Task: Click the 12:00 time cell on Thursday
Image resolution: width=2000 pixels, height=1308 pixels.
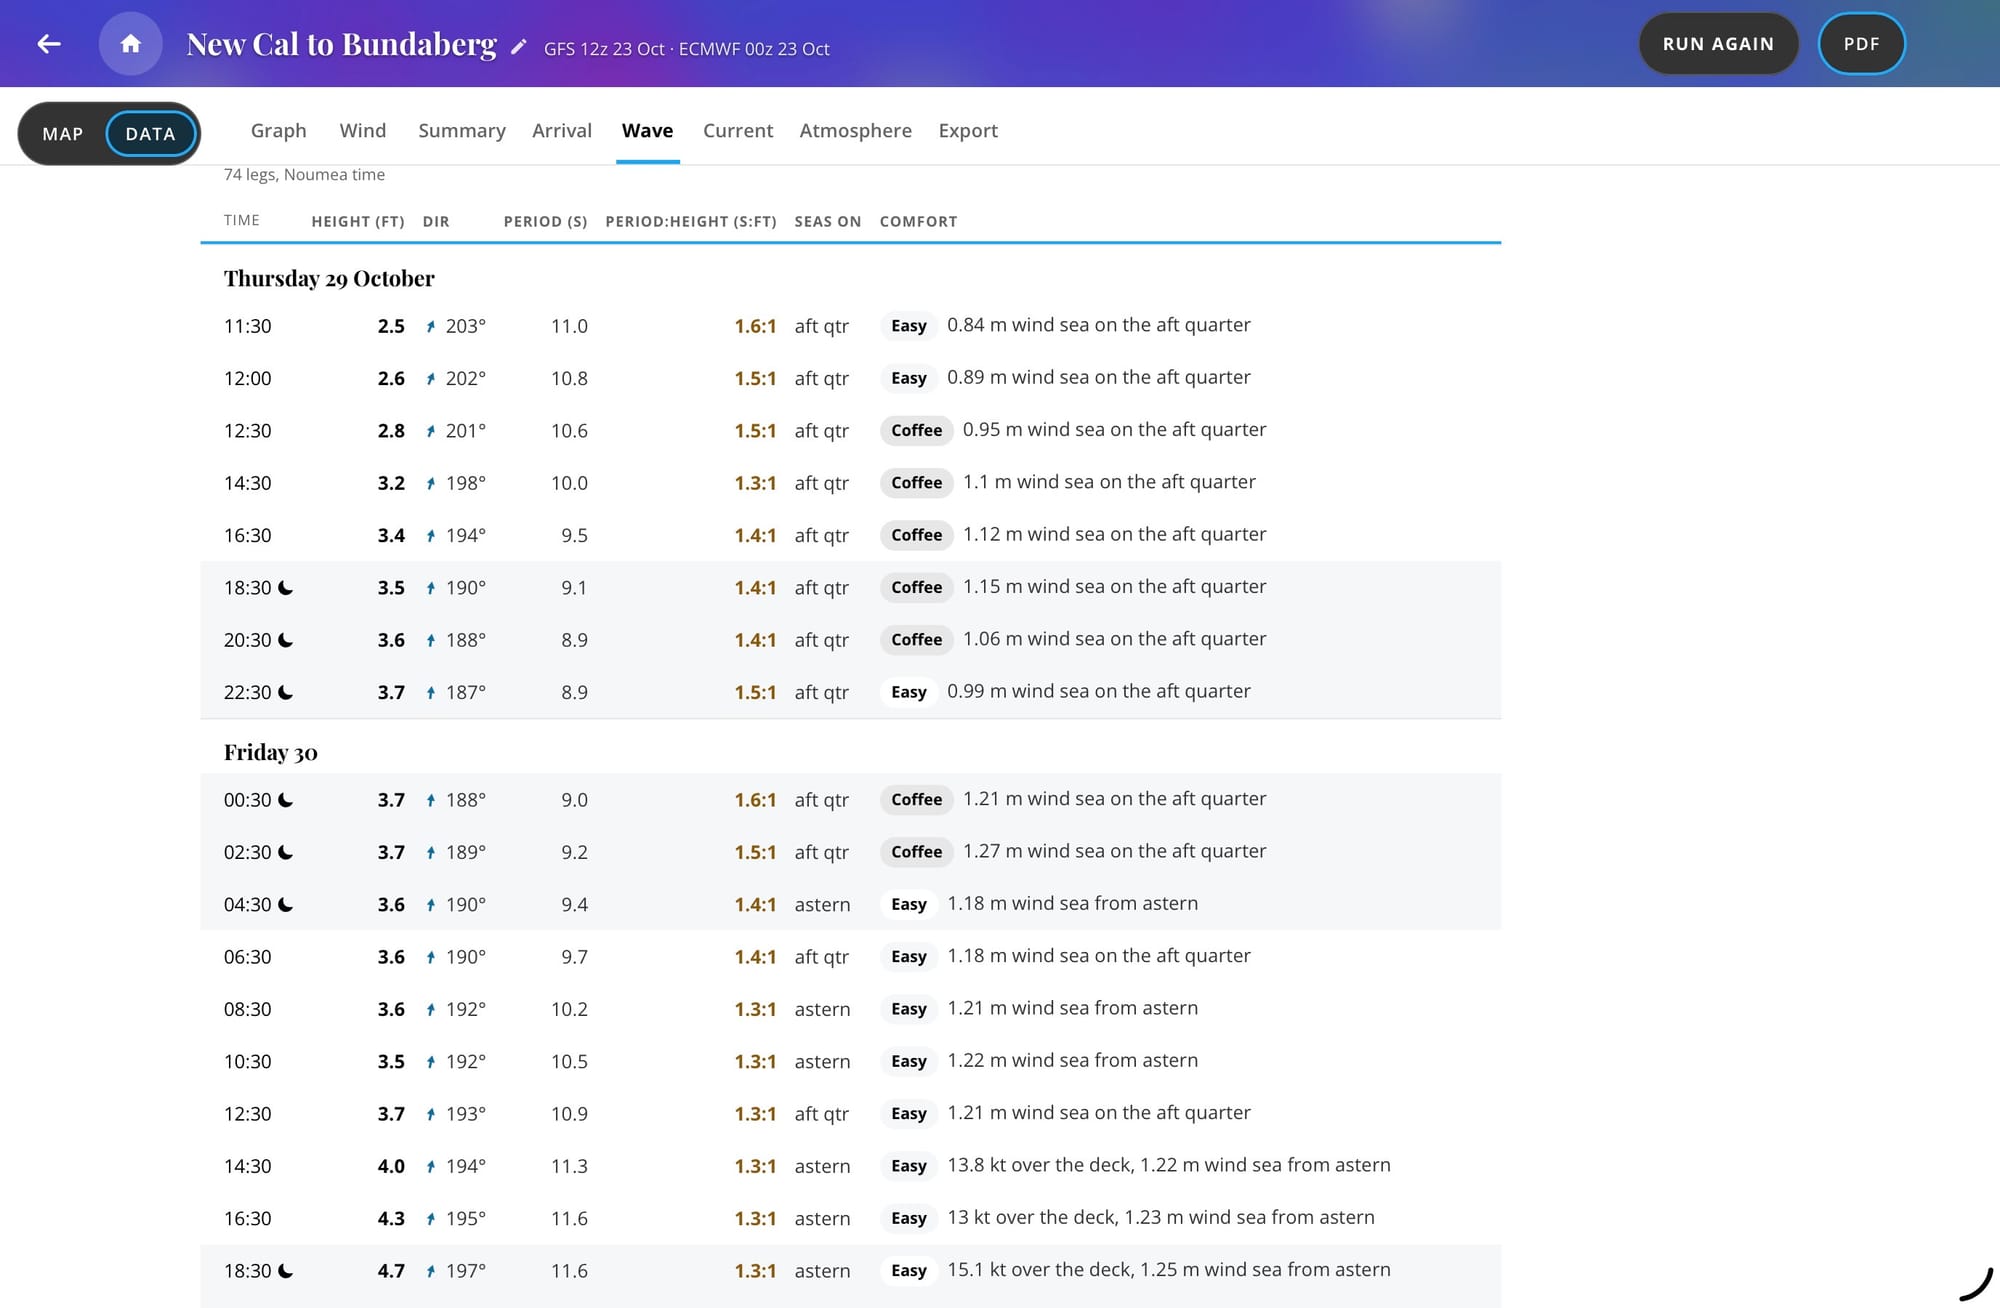Action: 247,379
